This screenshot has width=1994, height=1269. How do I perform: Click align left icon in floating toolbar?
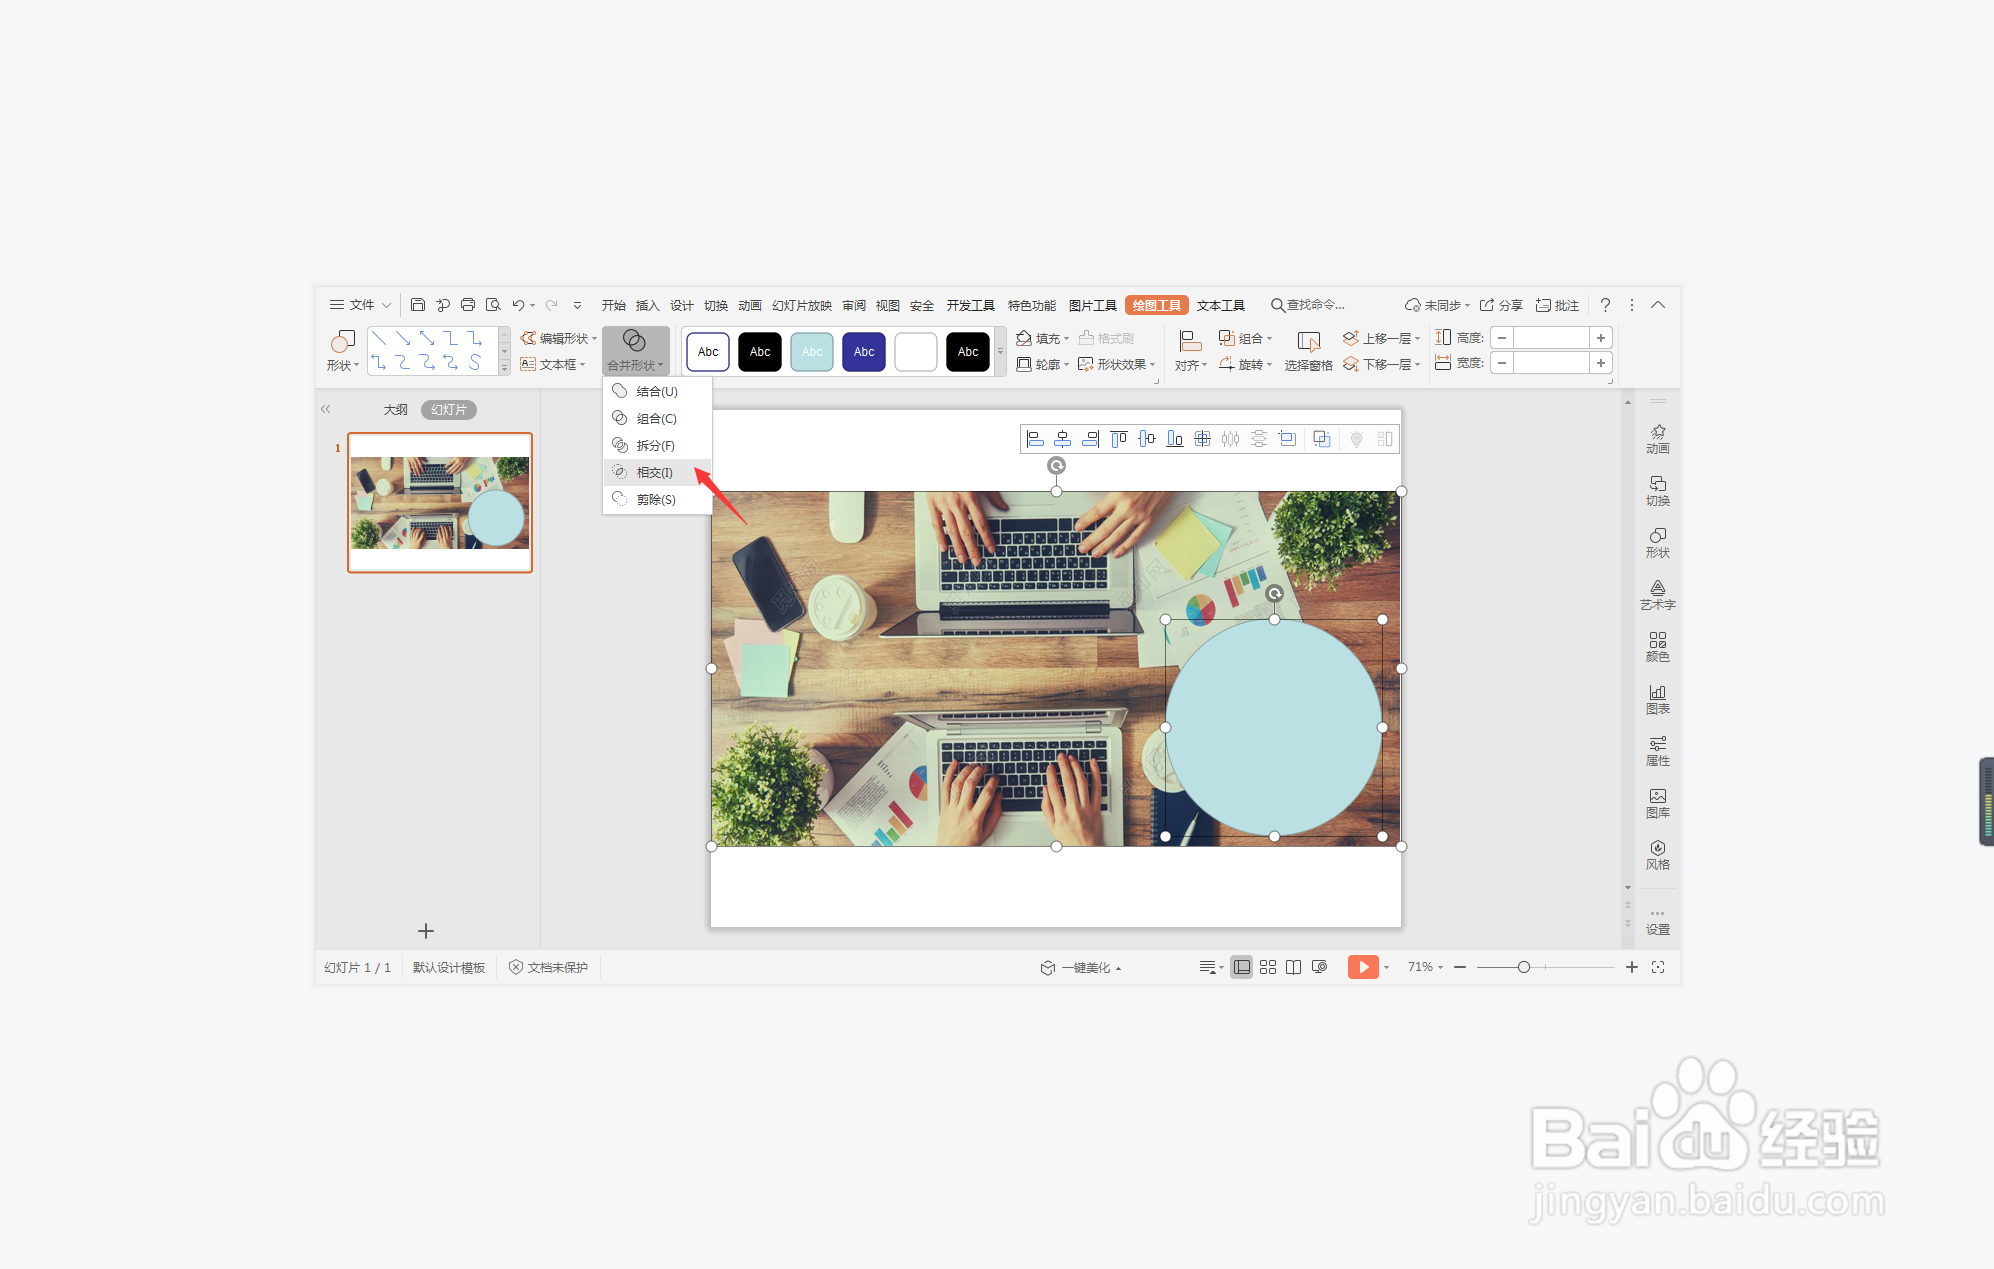pos(1035,439)
